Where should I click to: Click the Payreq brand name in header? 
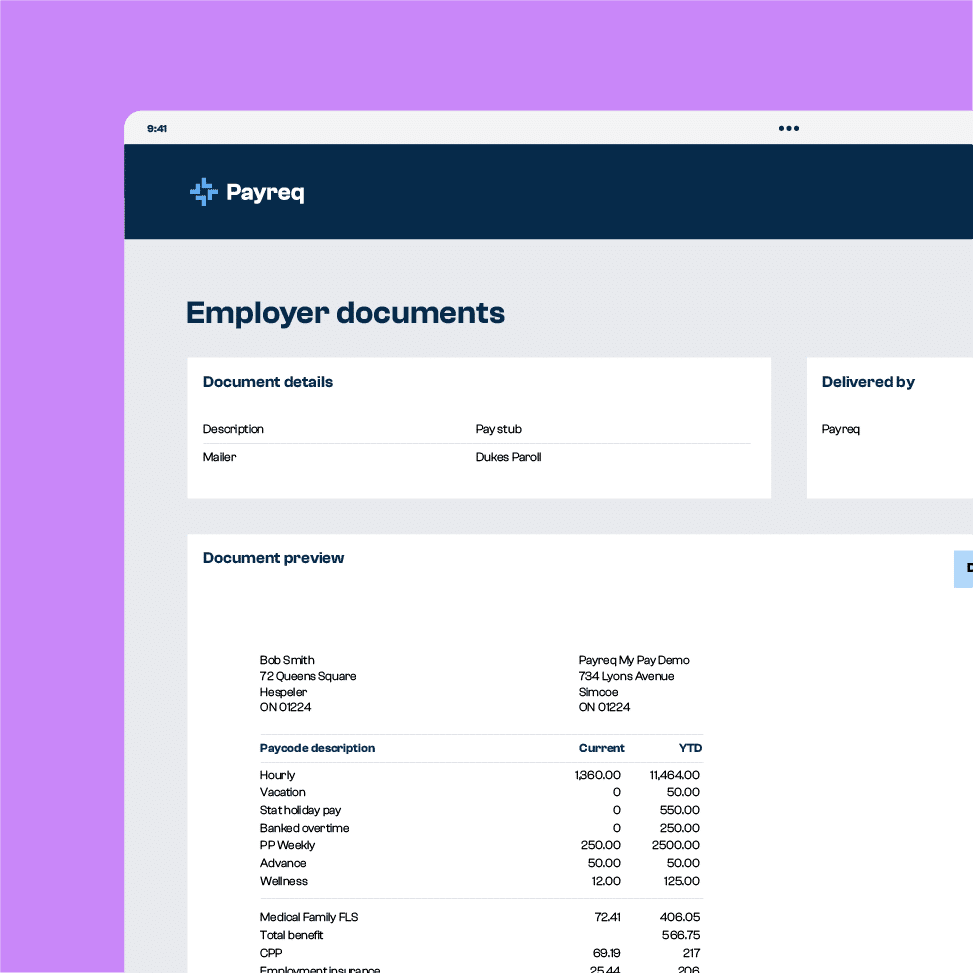266,192
